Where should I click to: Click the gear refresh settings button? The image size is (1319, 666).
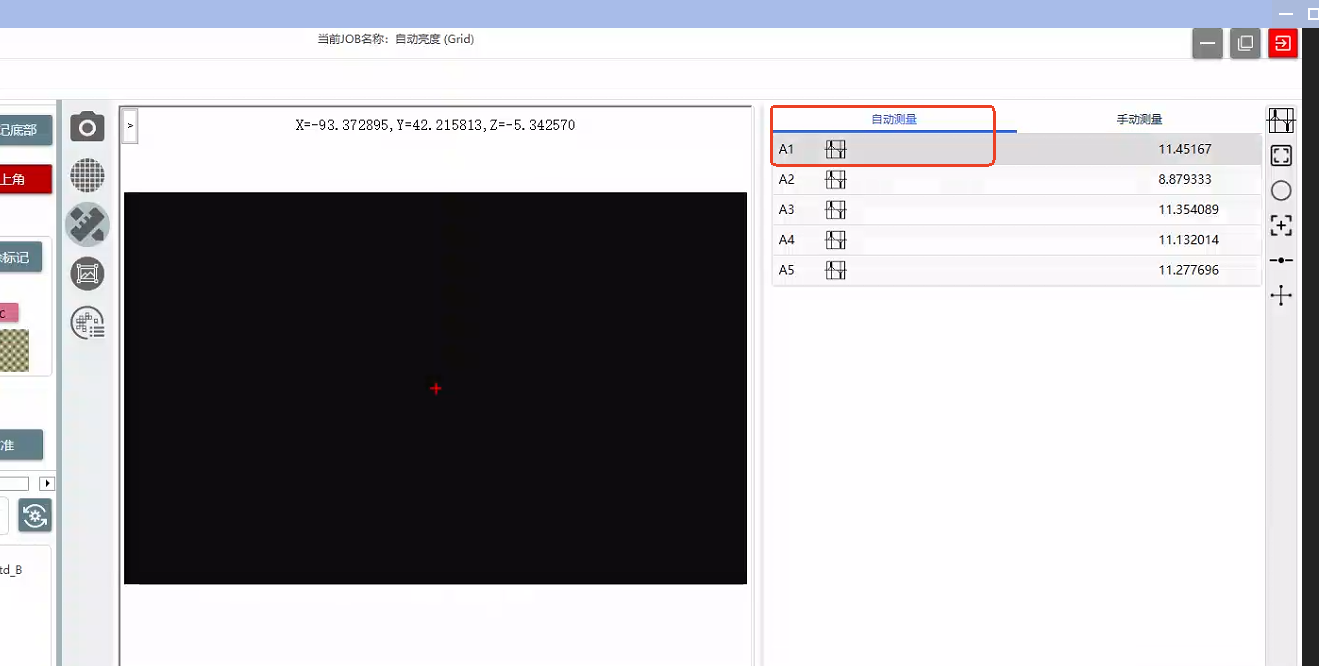click(35, 516)
